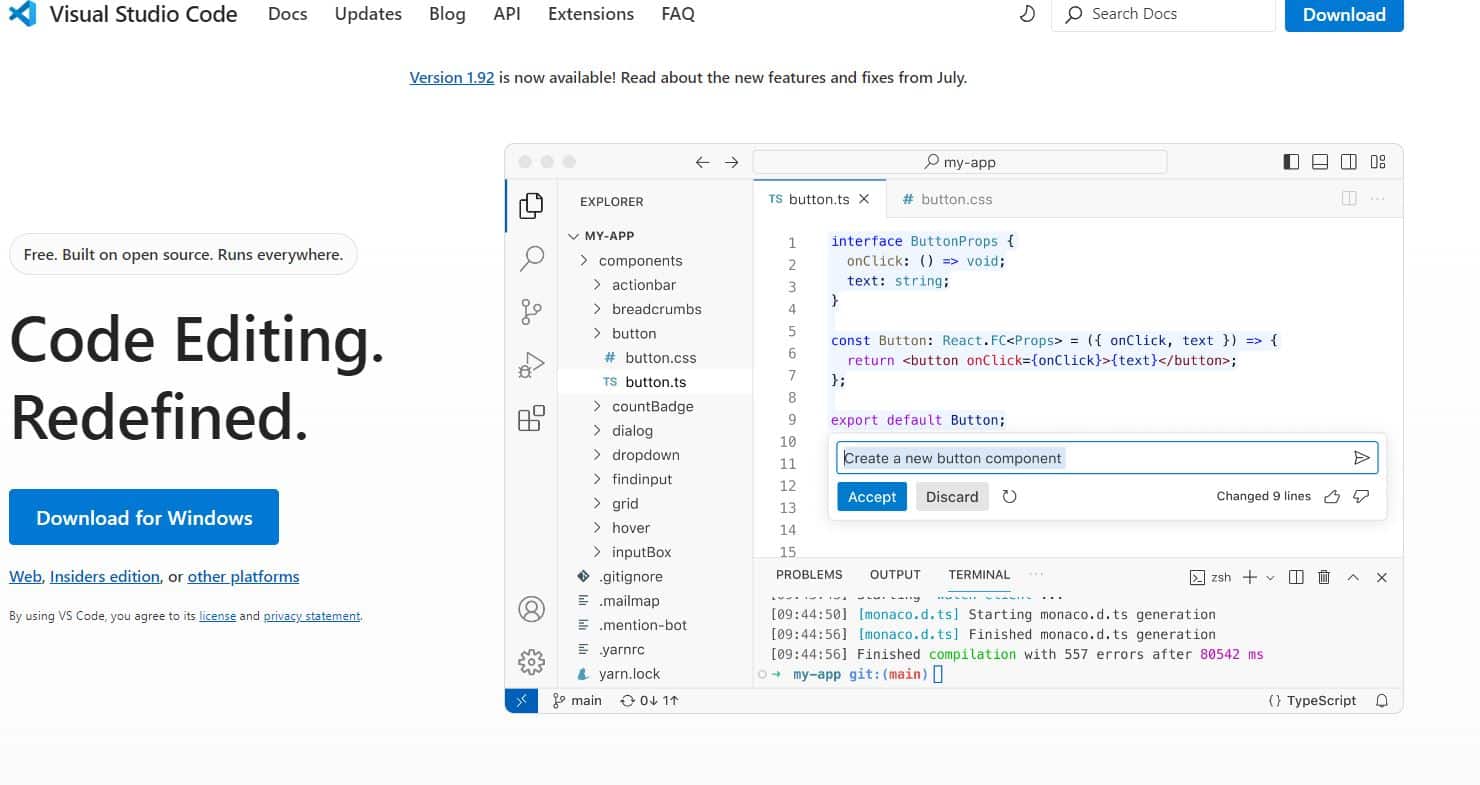Open the PROBLEMS panel tab

point(809,575)
